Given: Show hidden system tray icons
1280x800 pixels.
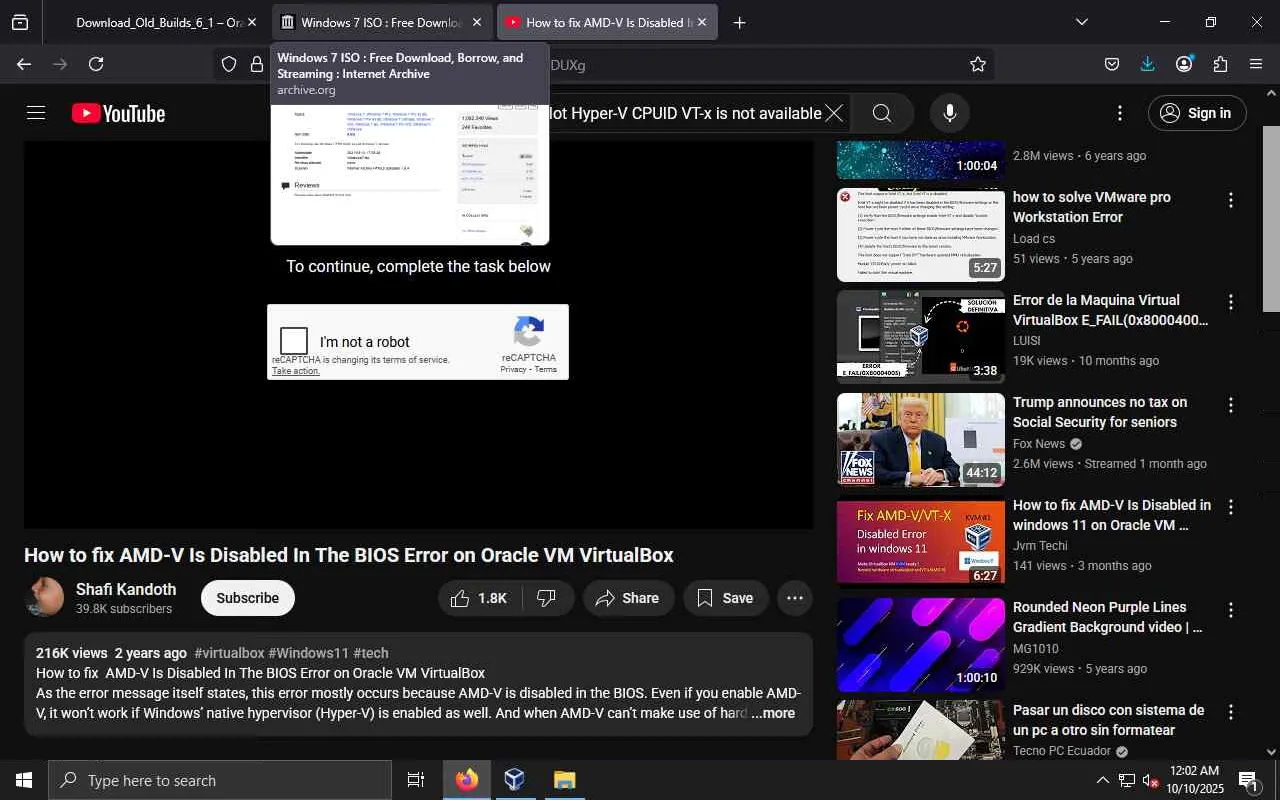Looking at the screenshot, I should coord(1103,781).
